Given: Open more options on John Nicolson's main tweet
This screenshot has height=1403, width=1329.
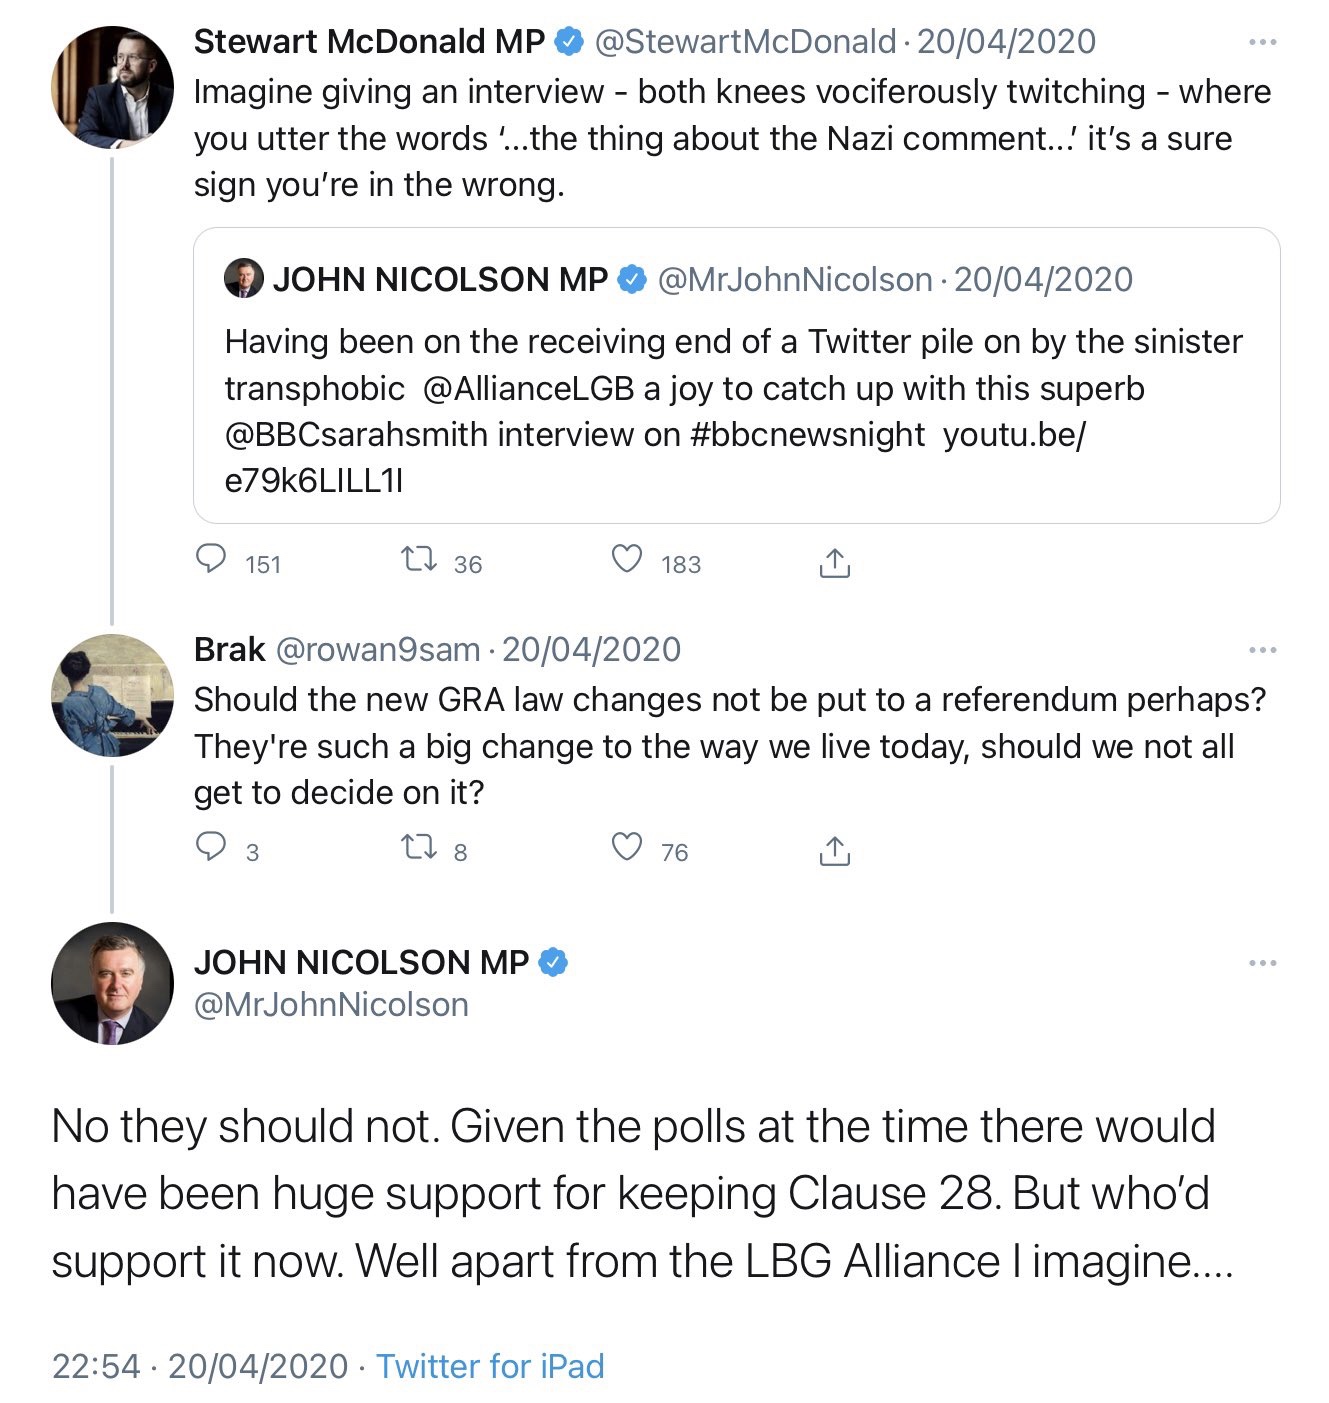Looking at the screenshot, I should pyautogui.click(x=1263, y=963).
